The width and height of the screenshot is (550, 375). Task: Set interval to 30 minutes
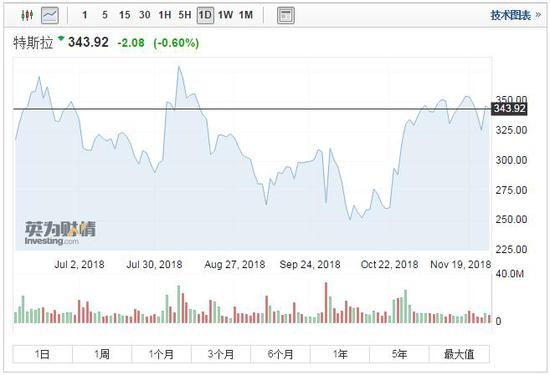coord(145,15)
